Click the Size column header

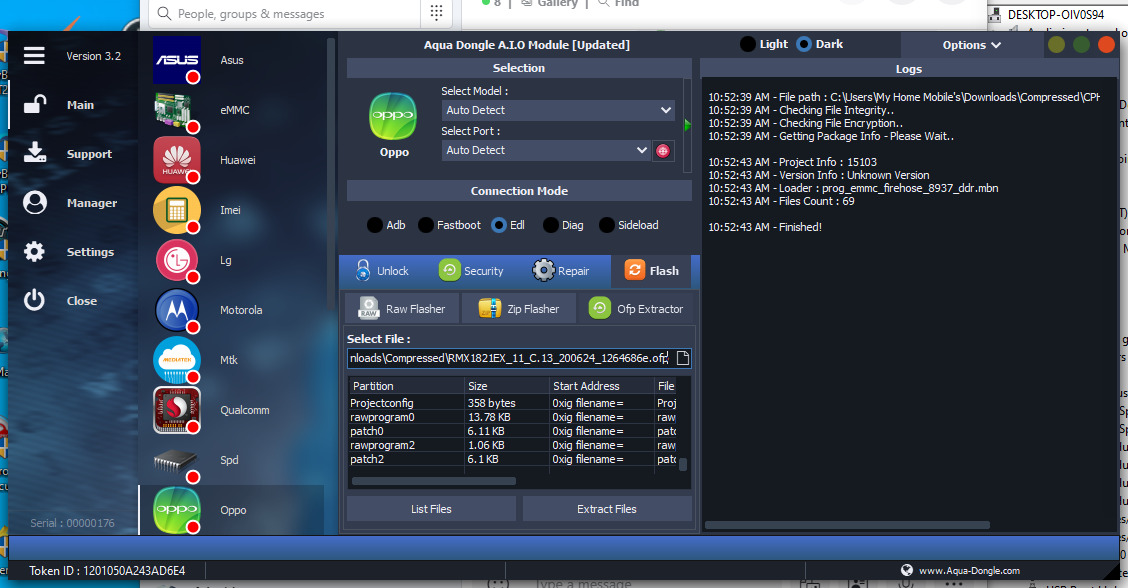(506, 386)
